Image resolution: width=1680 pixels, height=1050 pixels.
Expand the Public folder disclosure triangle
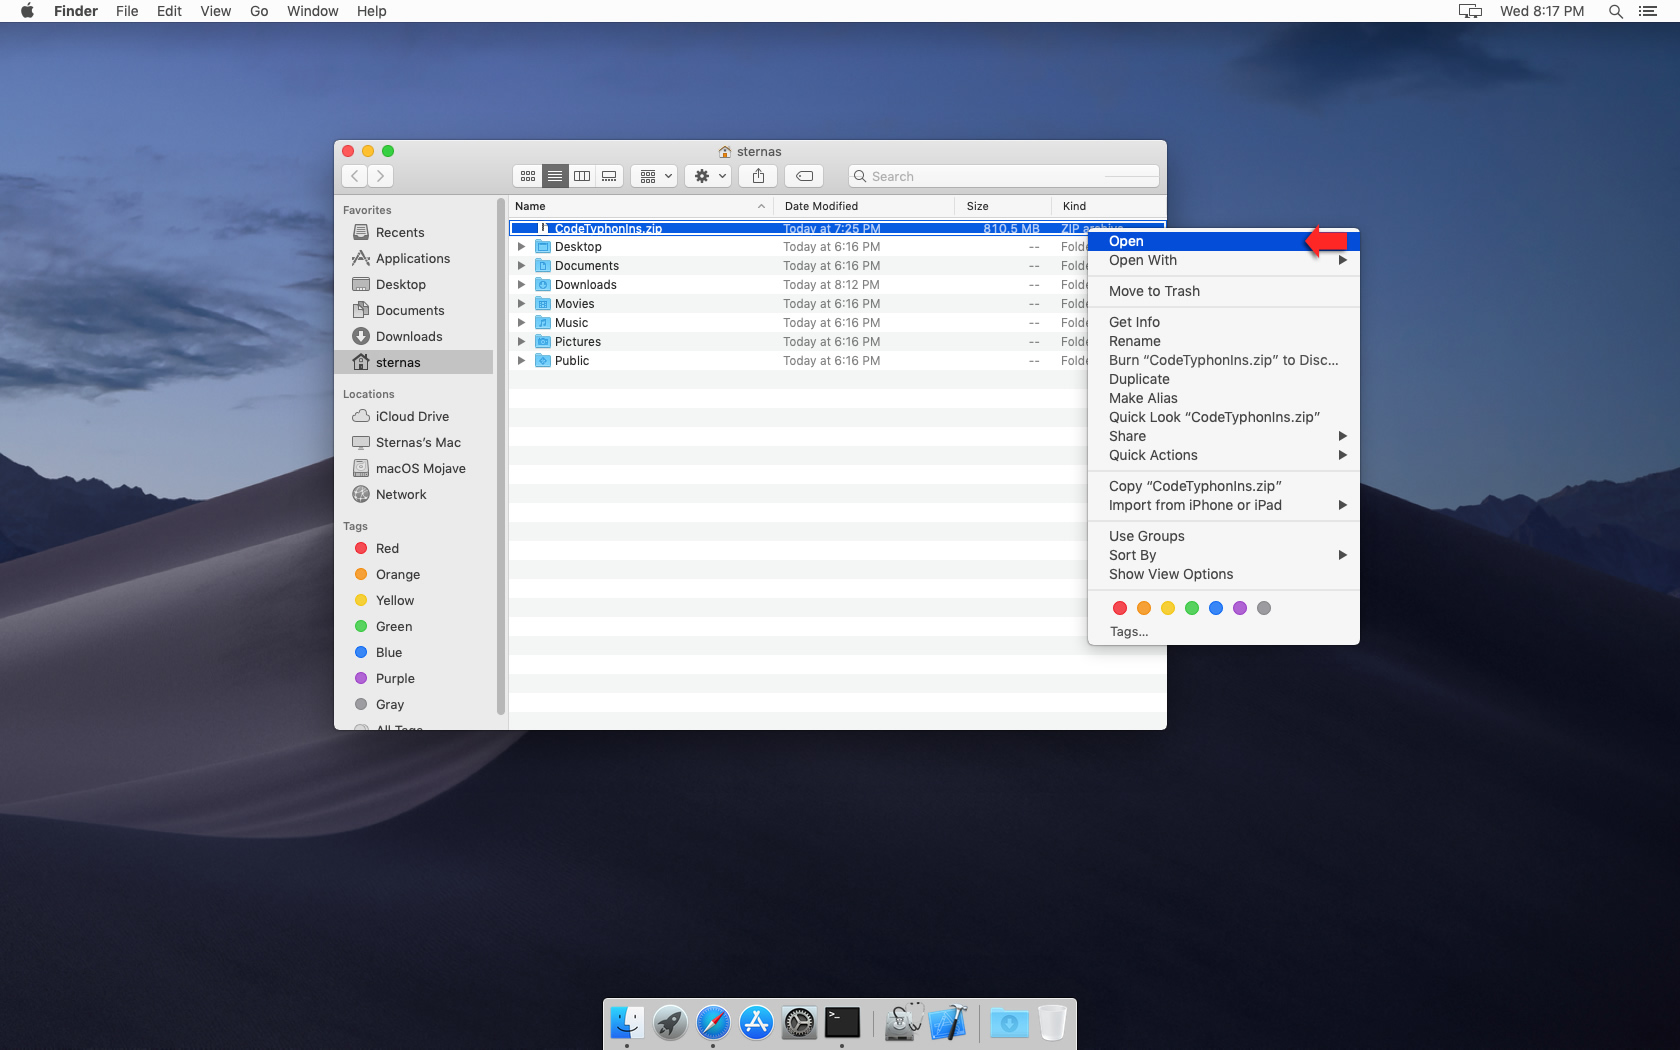(521, 360)
